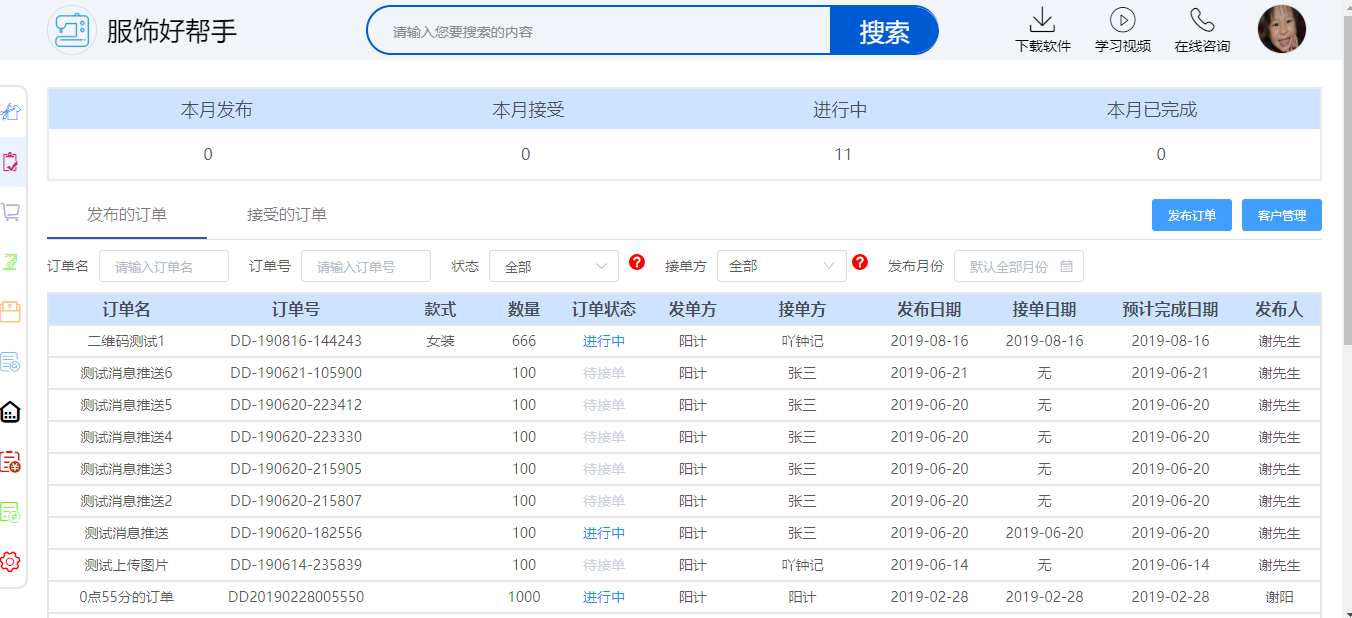Image resolution: width=1352 pixels, height=618 pixels.
Task: Open the user avatar photo
Action: click(x=1282, y=29)
